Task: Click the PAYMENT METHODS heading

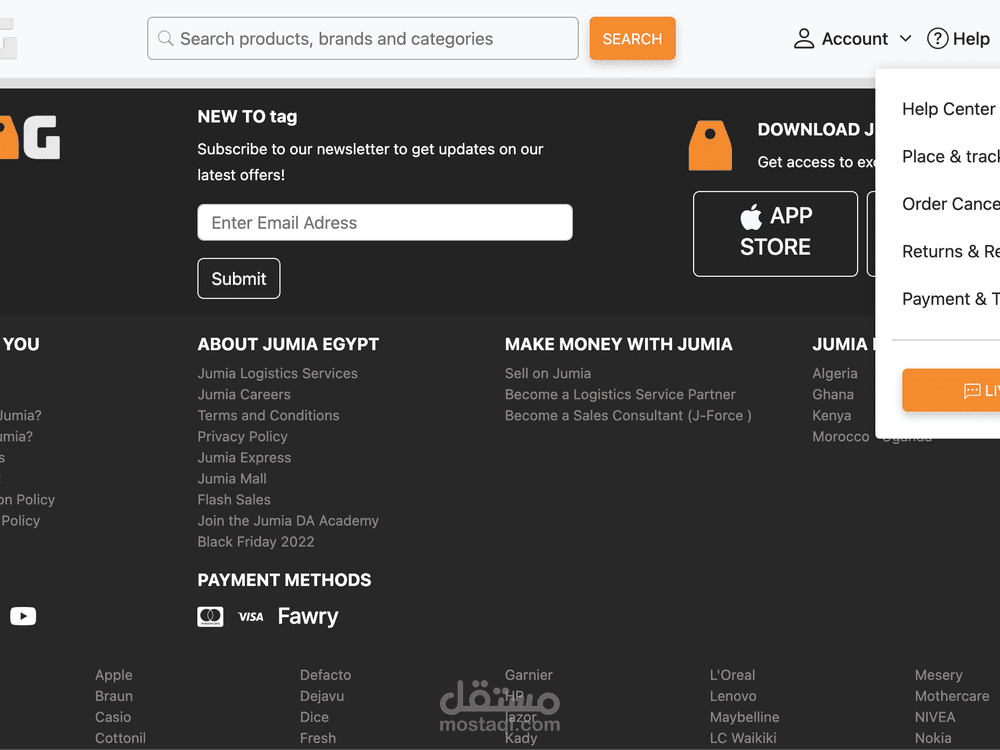Action: point(284,580)
